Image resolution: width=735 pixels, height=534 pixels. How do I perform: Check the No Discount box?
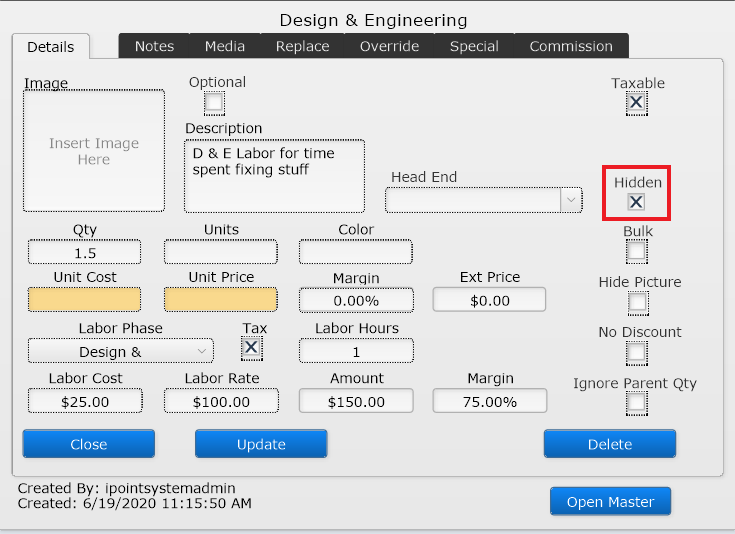coord(637,353)
